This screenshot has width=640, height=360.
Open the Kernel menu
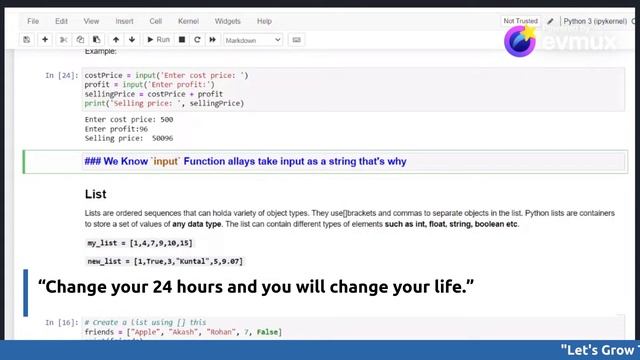click(188, 21)
